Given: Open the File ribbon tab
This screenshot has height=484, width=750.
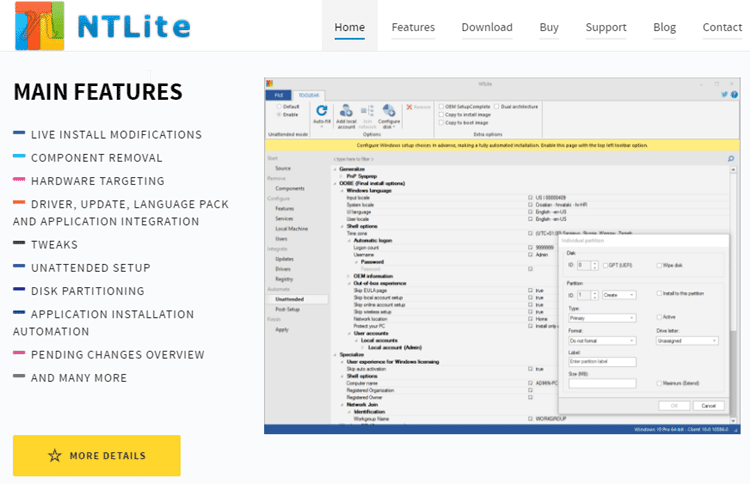Looking at the screenshot, I should (279, 95).
